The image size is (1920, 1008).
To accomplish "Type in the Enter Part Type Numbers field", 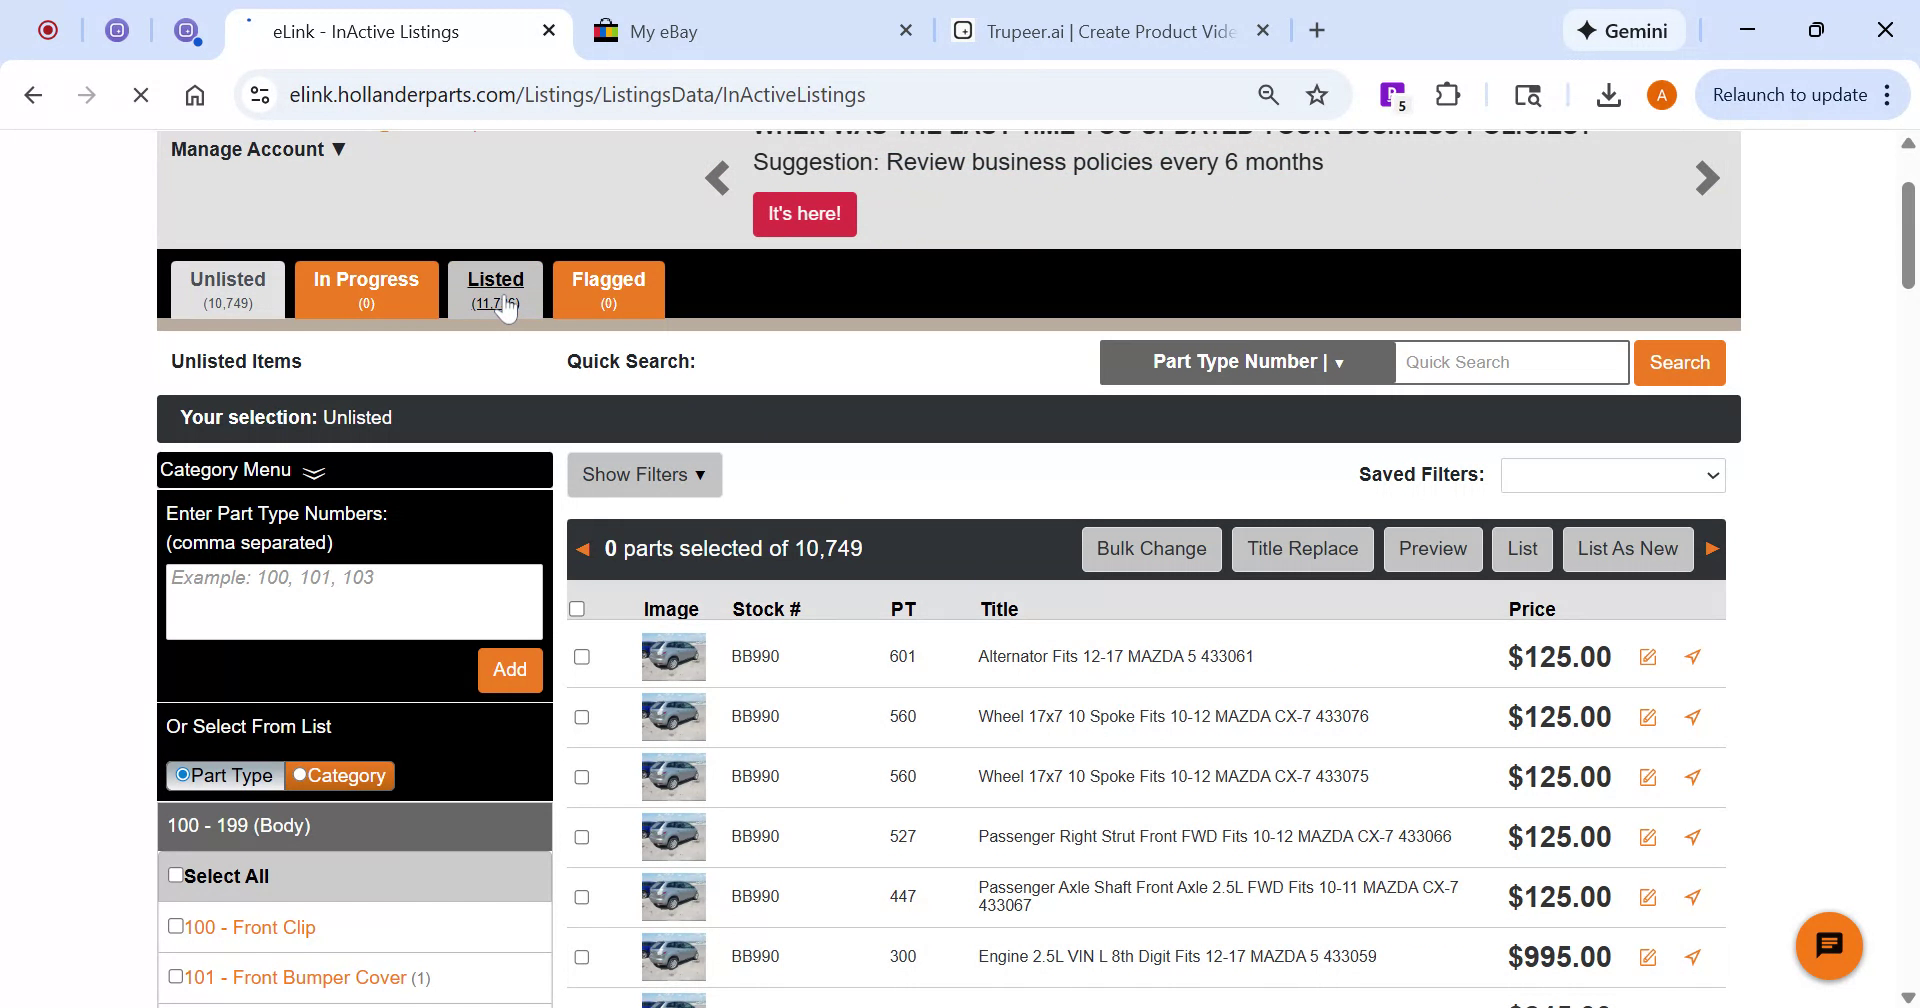I will tap(354, 600).
